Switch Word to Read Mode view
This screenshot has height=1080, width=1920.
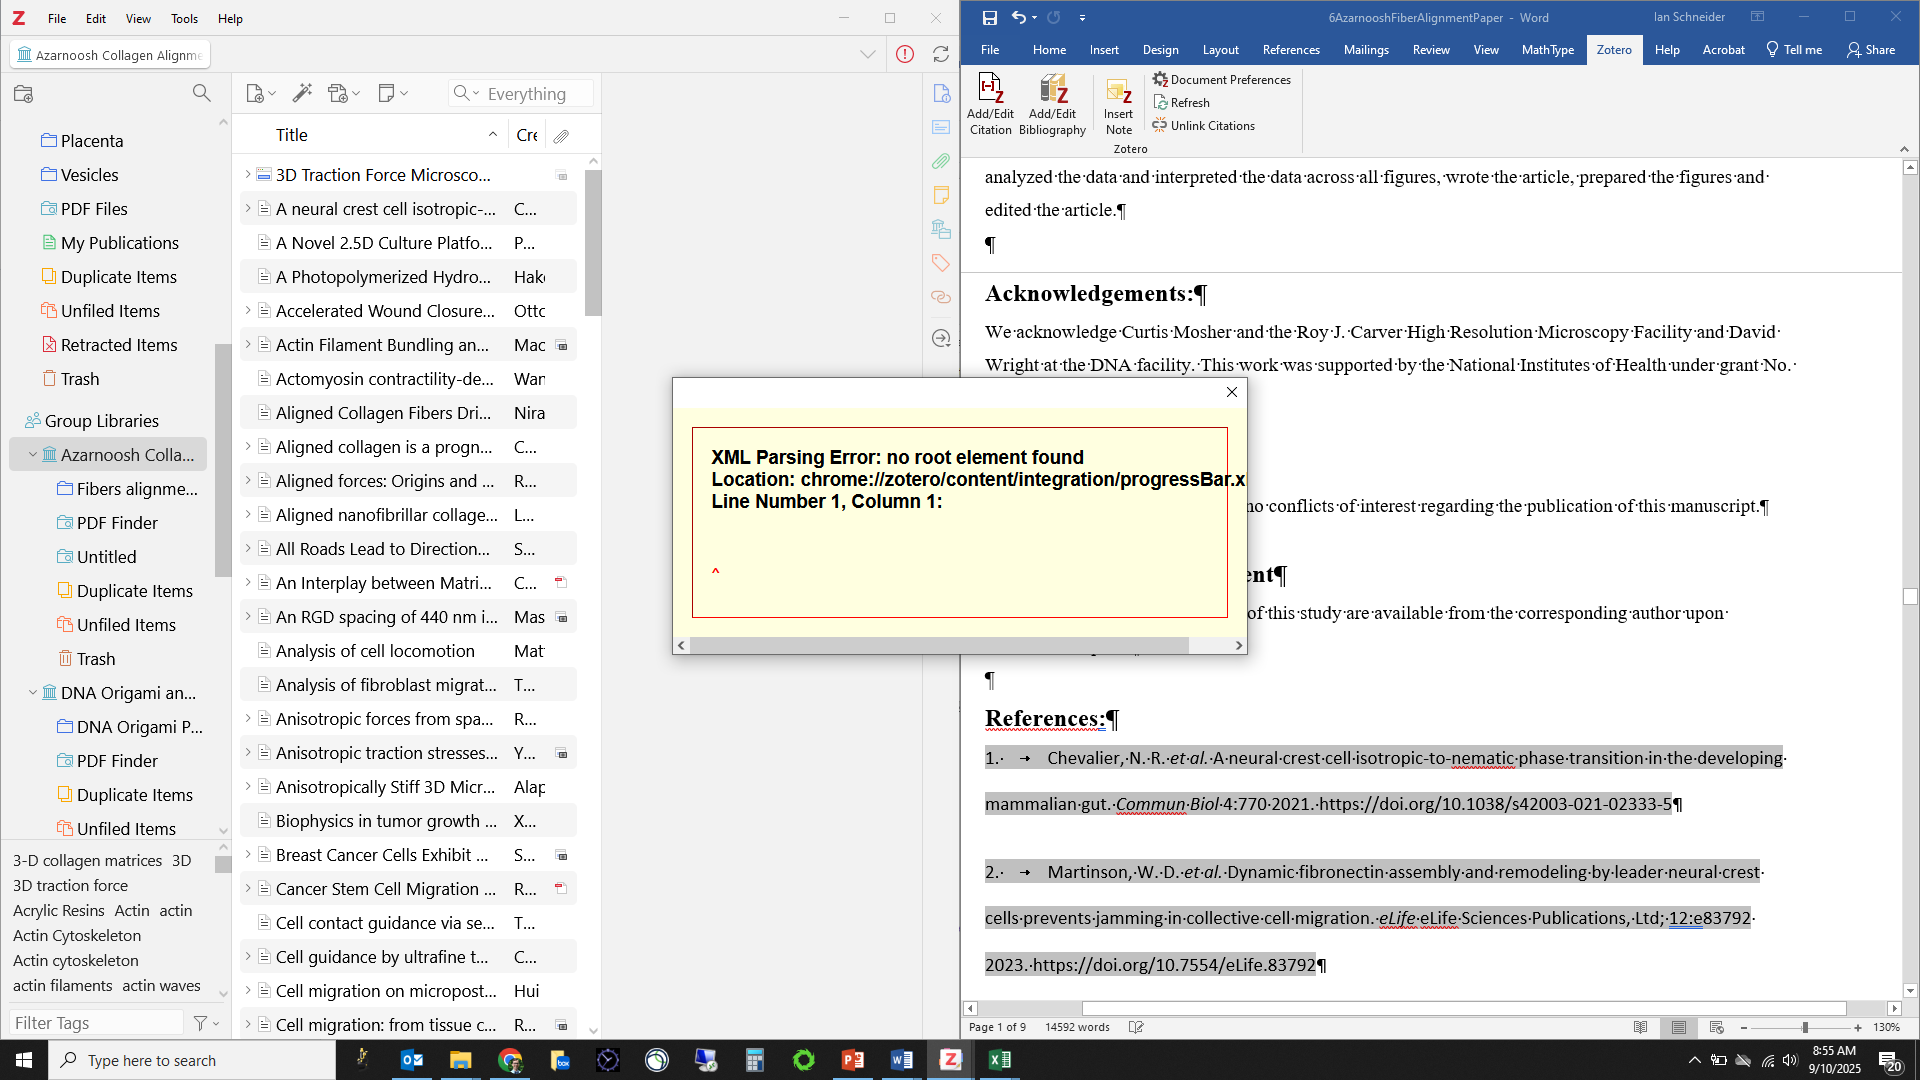1640,1027
